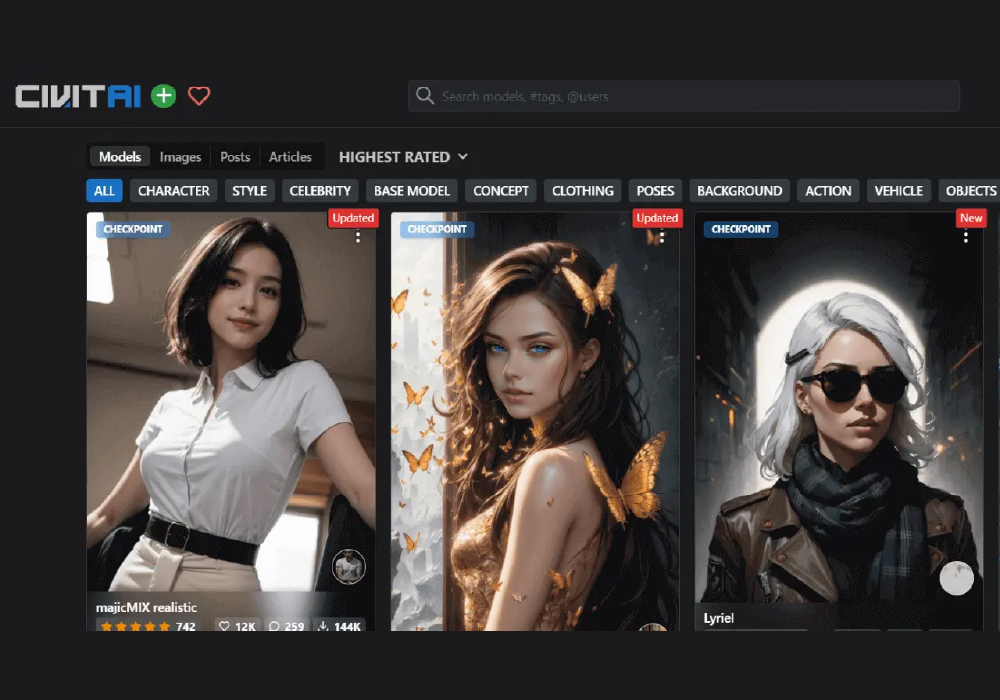Switch to the Posts tab
Image resolution: width=1000 pixels, height=700 pixels.
click(x=235, y=157)
